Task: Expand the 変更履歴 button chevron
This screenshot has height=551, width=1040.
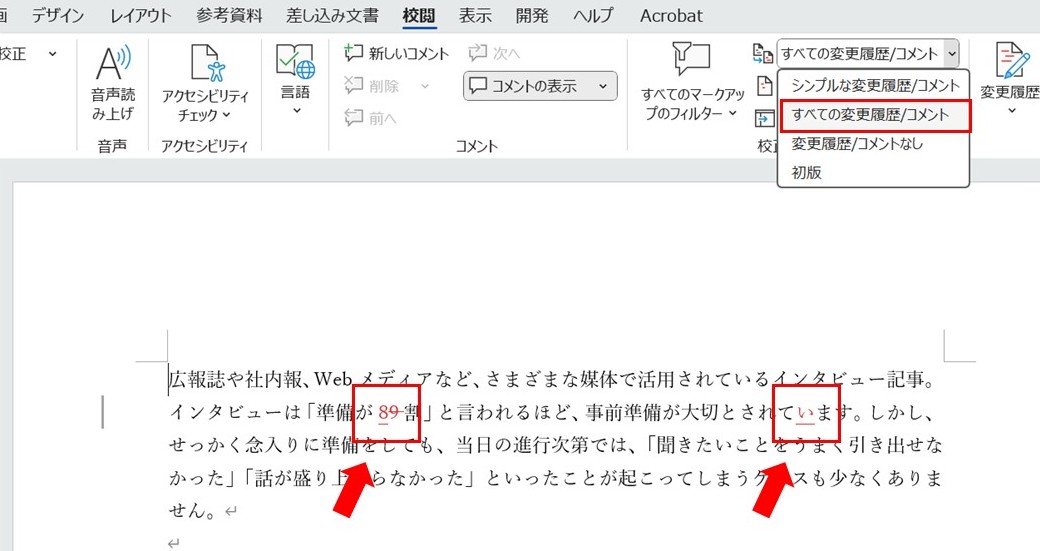Action: (1011, 110)
